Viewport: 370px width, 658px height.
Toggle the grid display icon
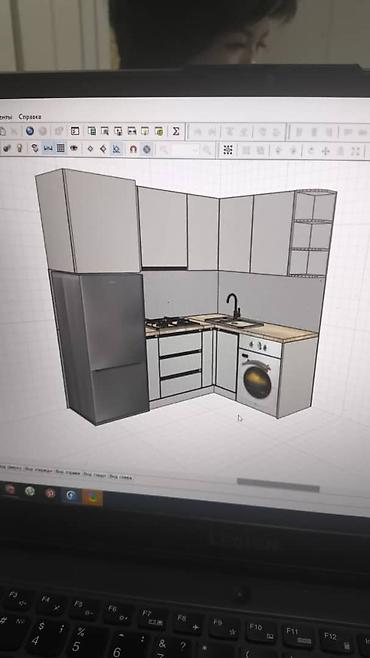61,148
